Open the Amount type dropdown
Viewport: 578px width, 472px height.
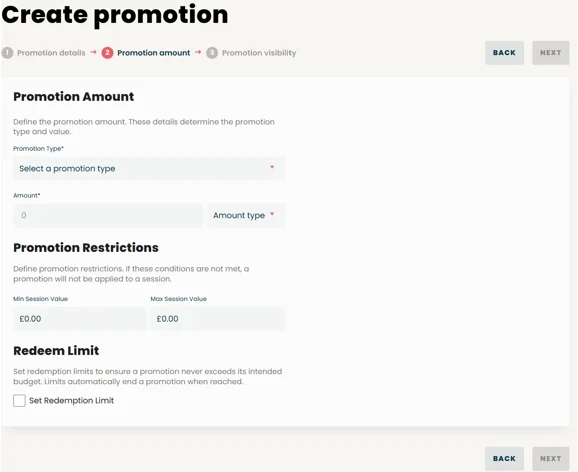pyautogui.click(x=246, y=215)
